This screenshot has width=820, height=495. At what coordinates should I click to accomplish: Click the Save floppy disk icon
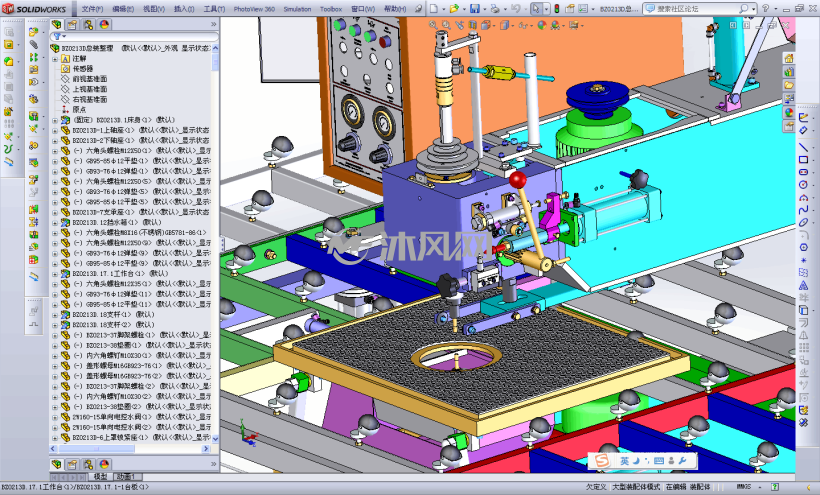(474, 9)
